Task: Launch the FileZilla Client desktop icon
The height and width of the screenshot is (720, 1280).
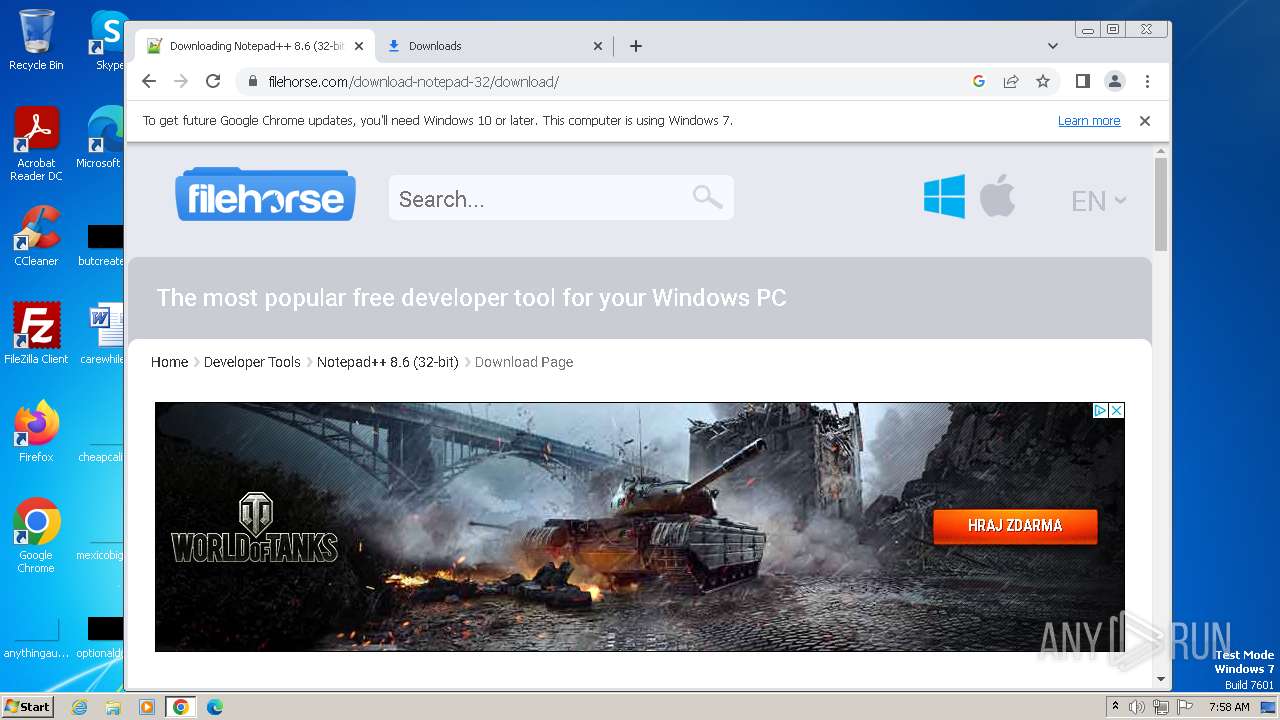Action: tap(36, 333)
